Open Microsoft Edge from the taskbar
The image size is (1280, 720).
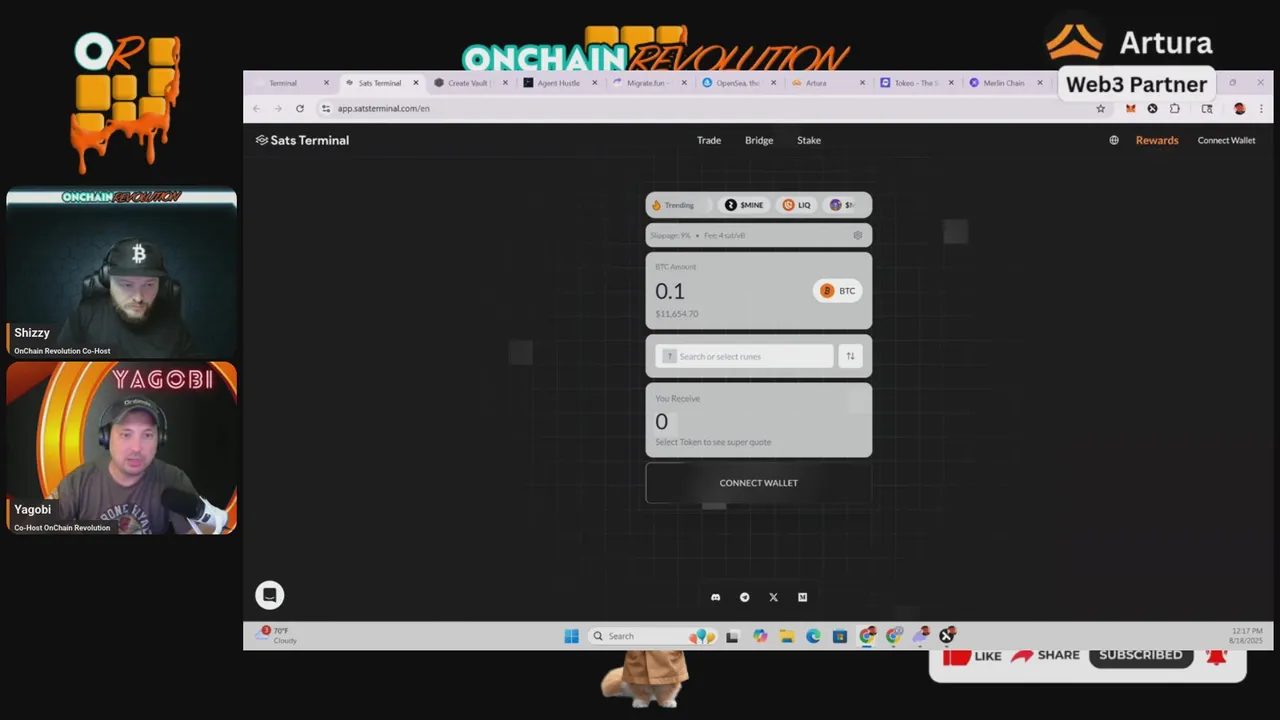[x=813, y=636]
